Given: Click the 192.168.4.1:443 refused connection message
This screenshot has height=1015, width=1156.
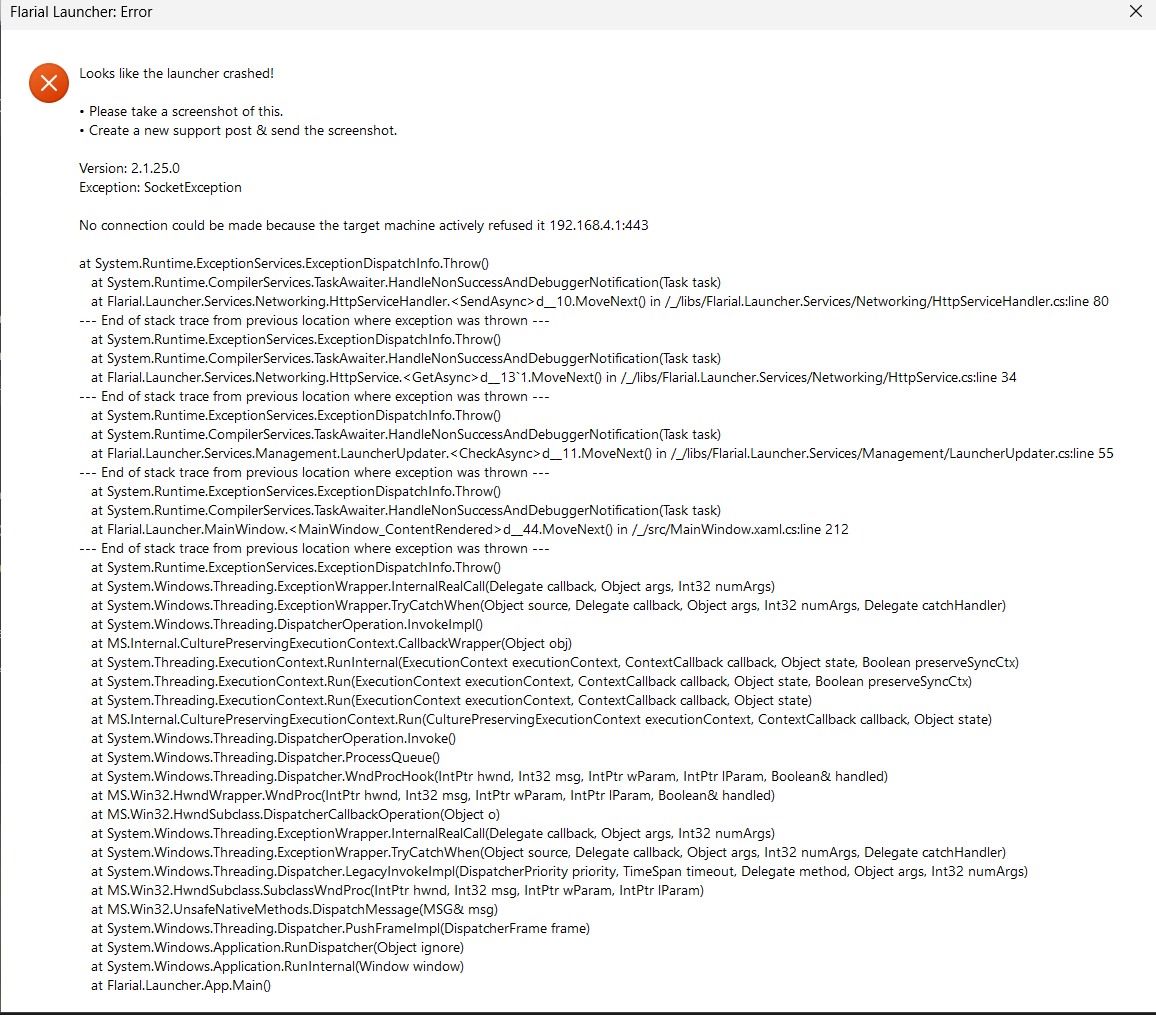Looking at the screenshot, I should point(364,225).
